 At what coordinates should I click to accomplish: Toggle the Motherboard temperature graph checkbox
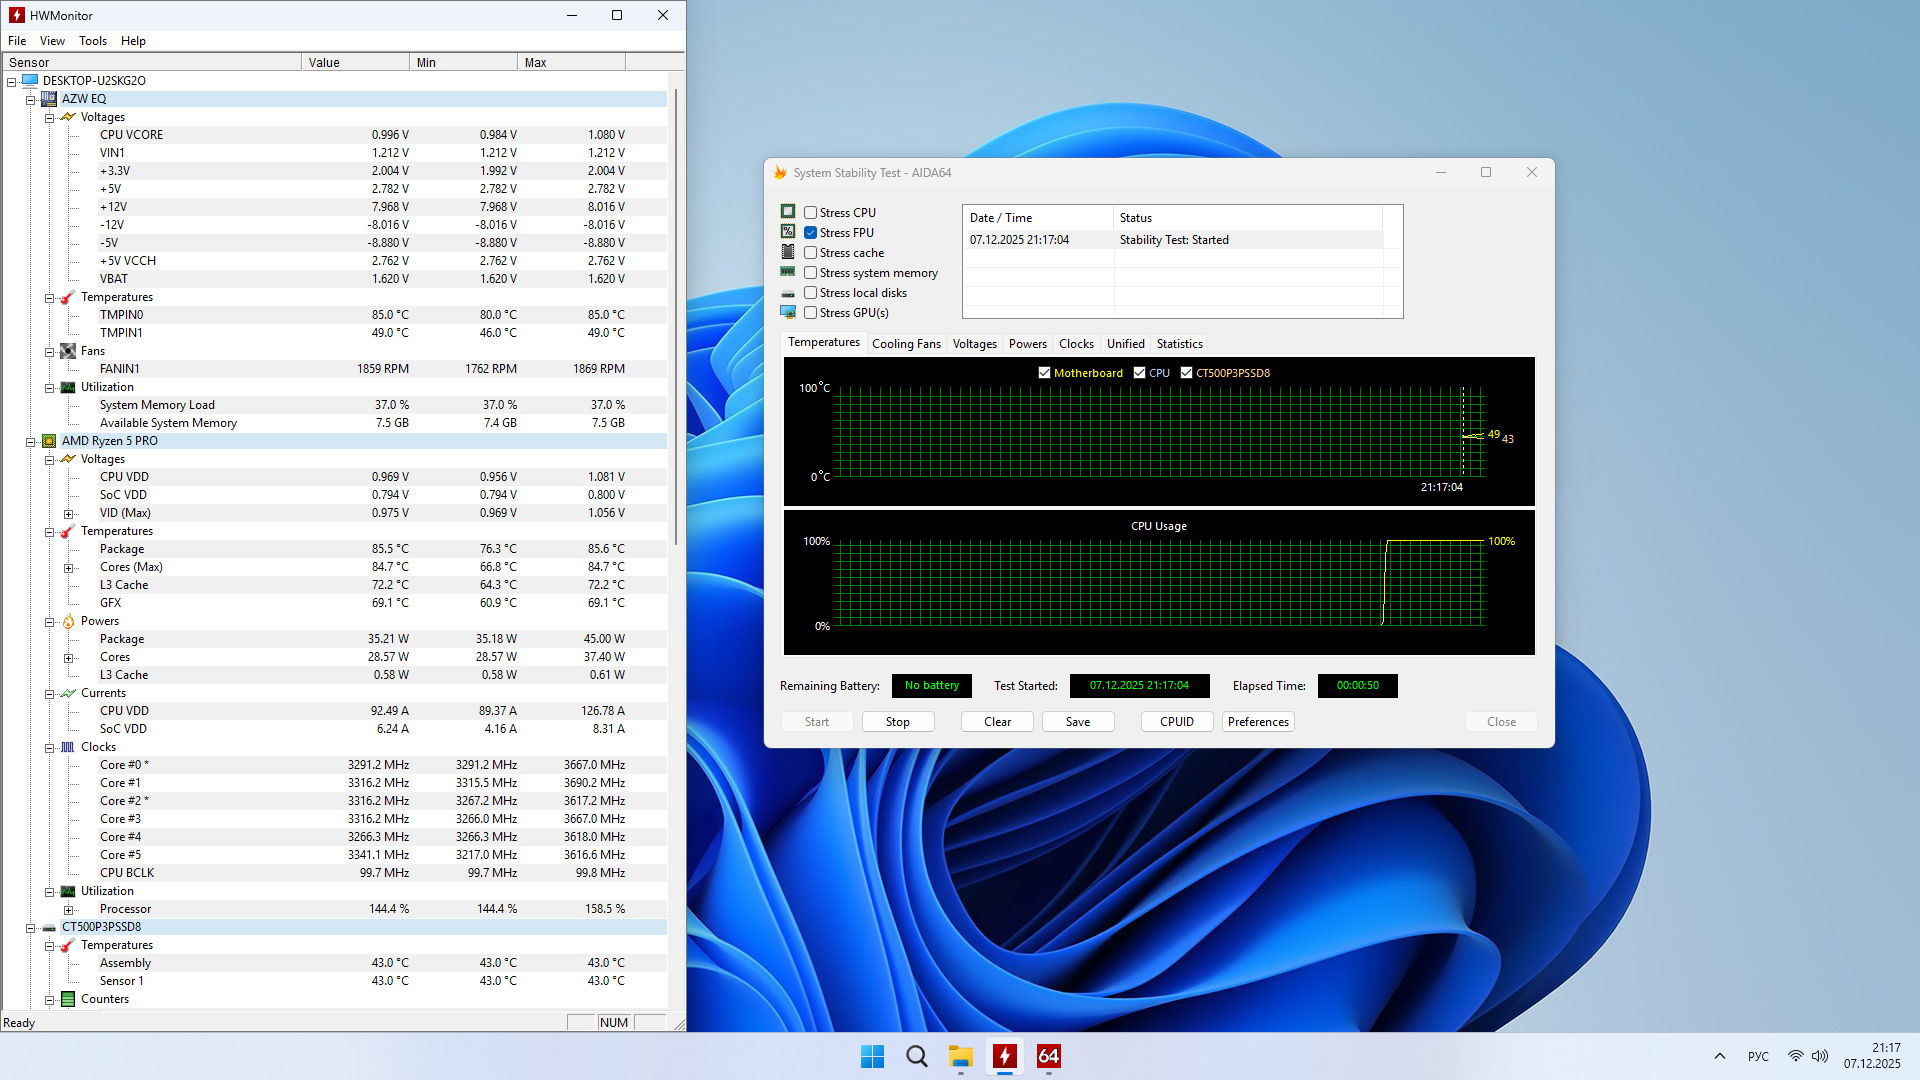(x=1044, y=373)
